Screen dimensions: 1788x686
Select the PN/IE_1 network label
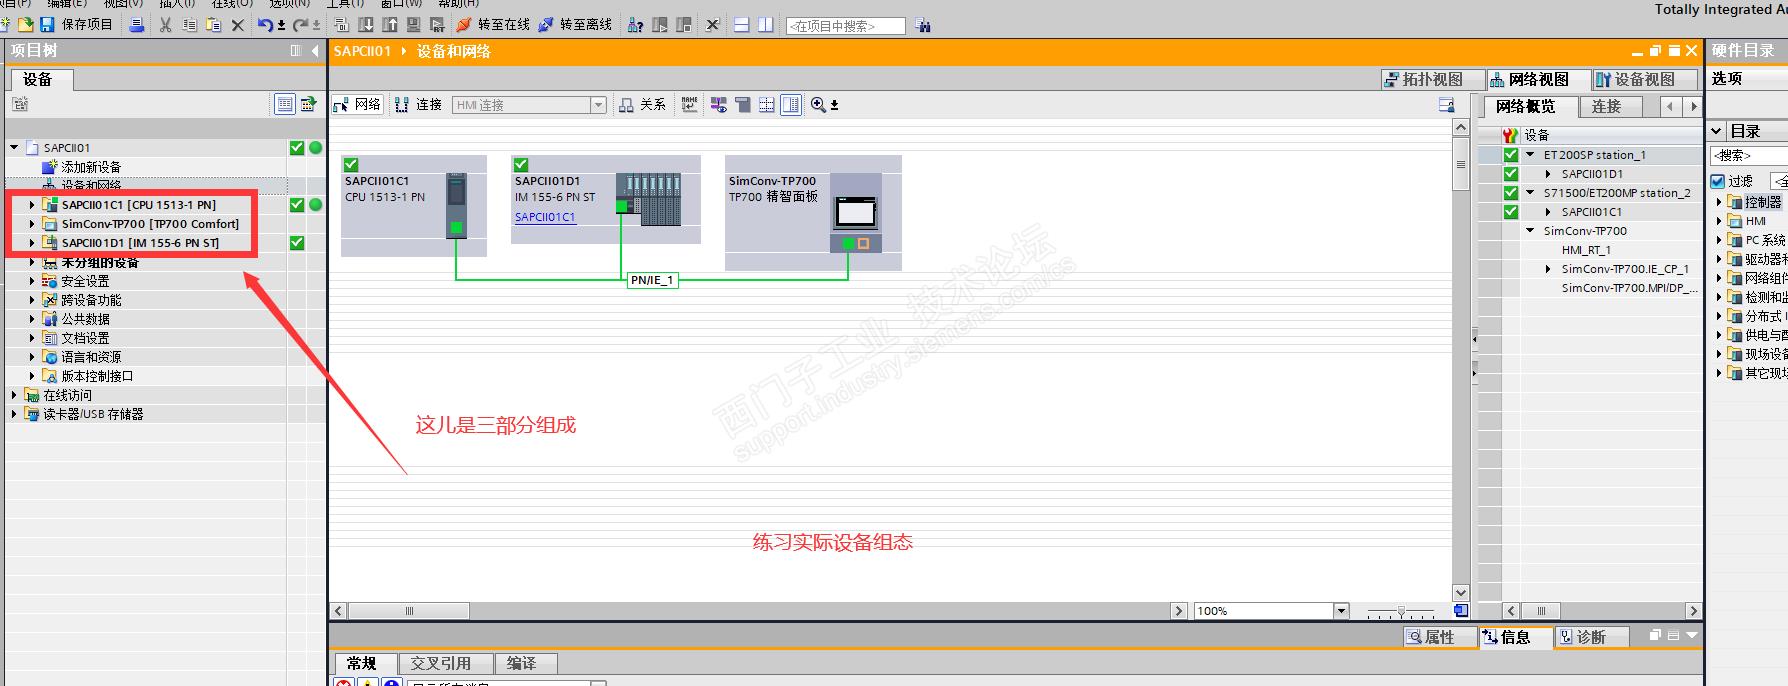[x=652, y=280]
